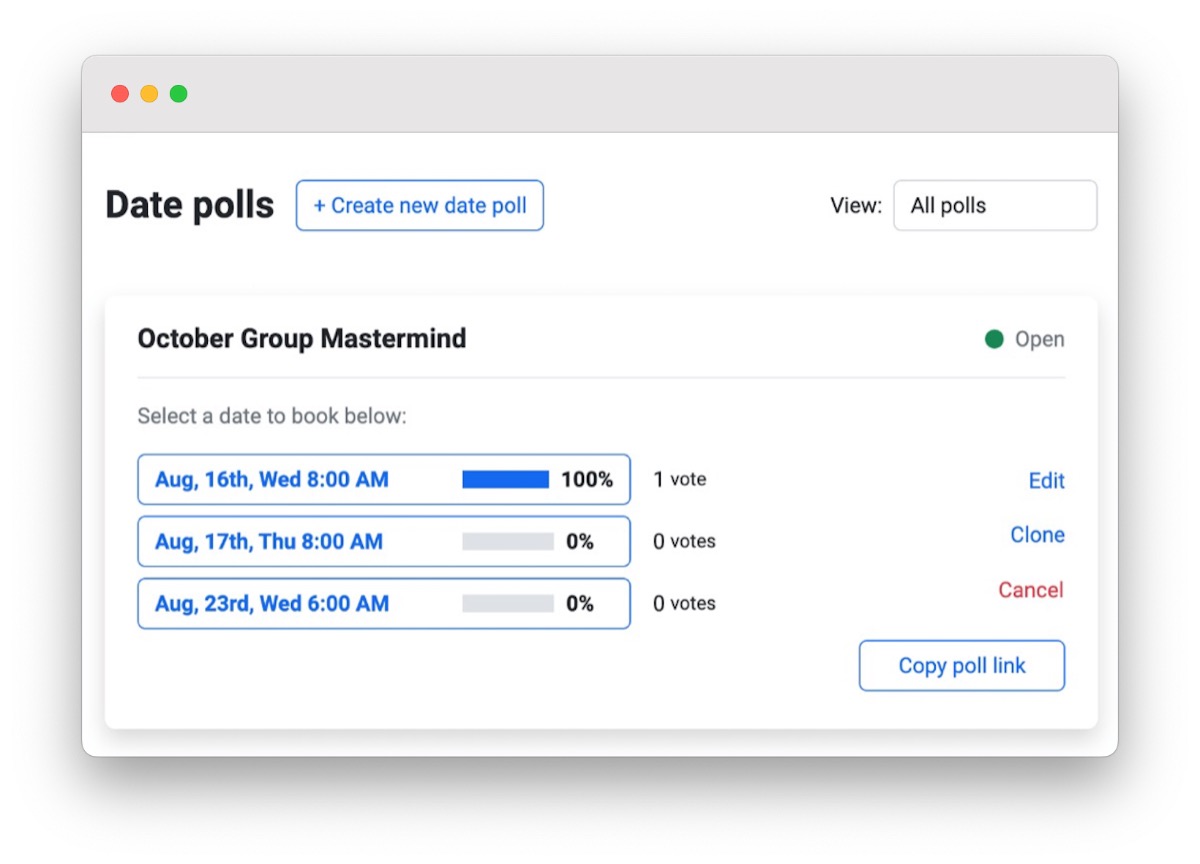Click the grey progress bar for Aug 17th
The height and width of the screenshot is (864, 1200).
pos(507,542)
